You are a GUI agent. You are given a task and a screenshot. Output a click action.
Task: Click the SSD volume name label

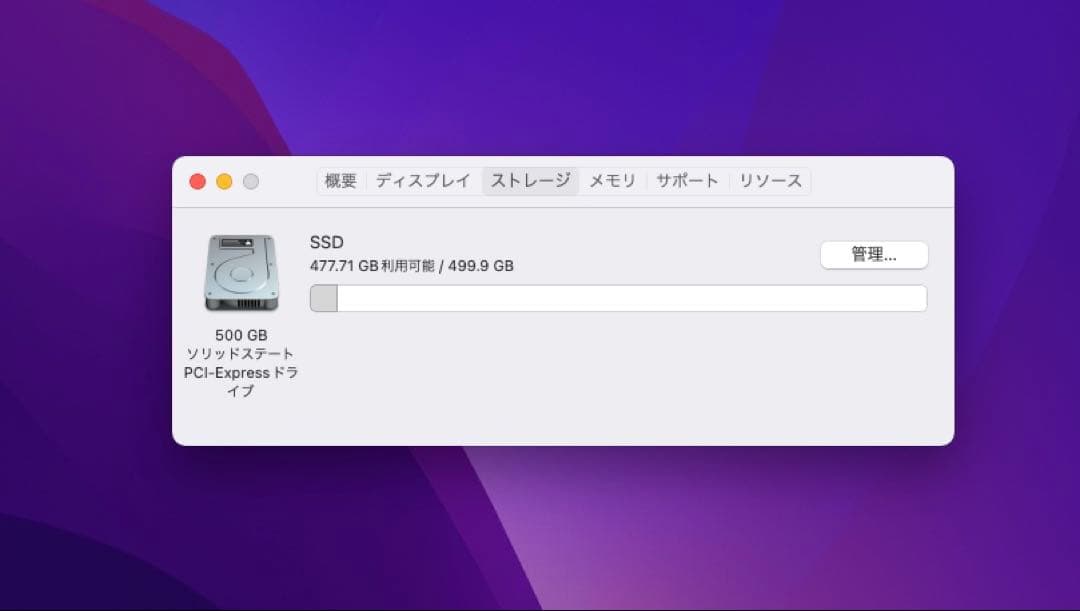[x=327, y=242]
